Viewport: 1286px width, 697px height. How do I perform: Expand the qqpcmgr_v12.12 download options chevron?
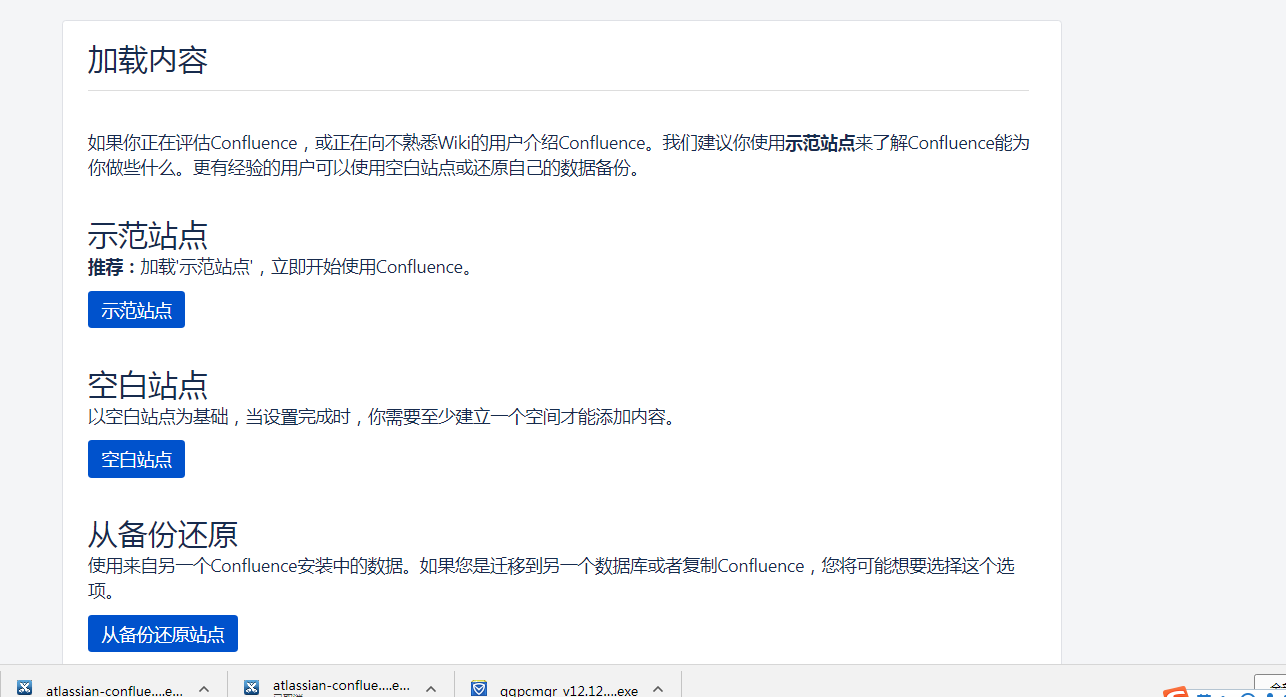(658, 688)
